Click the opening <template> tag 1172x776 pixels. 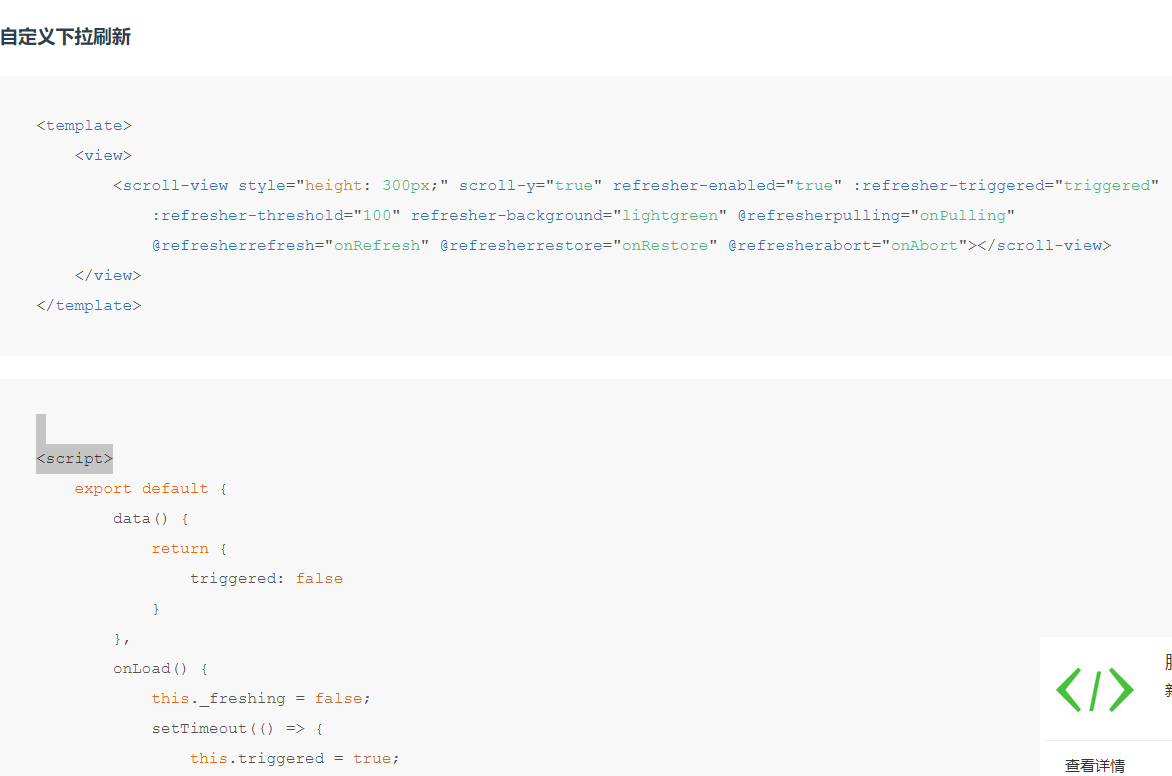pyautogui.click(x=84, y=126)
